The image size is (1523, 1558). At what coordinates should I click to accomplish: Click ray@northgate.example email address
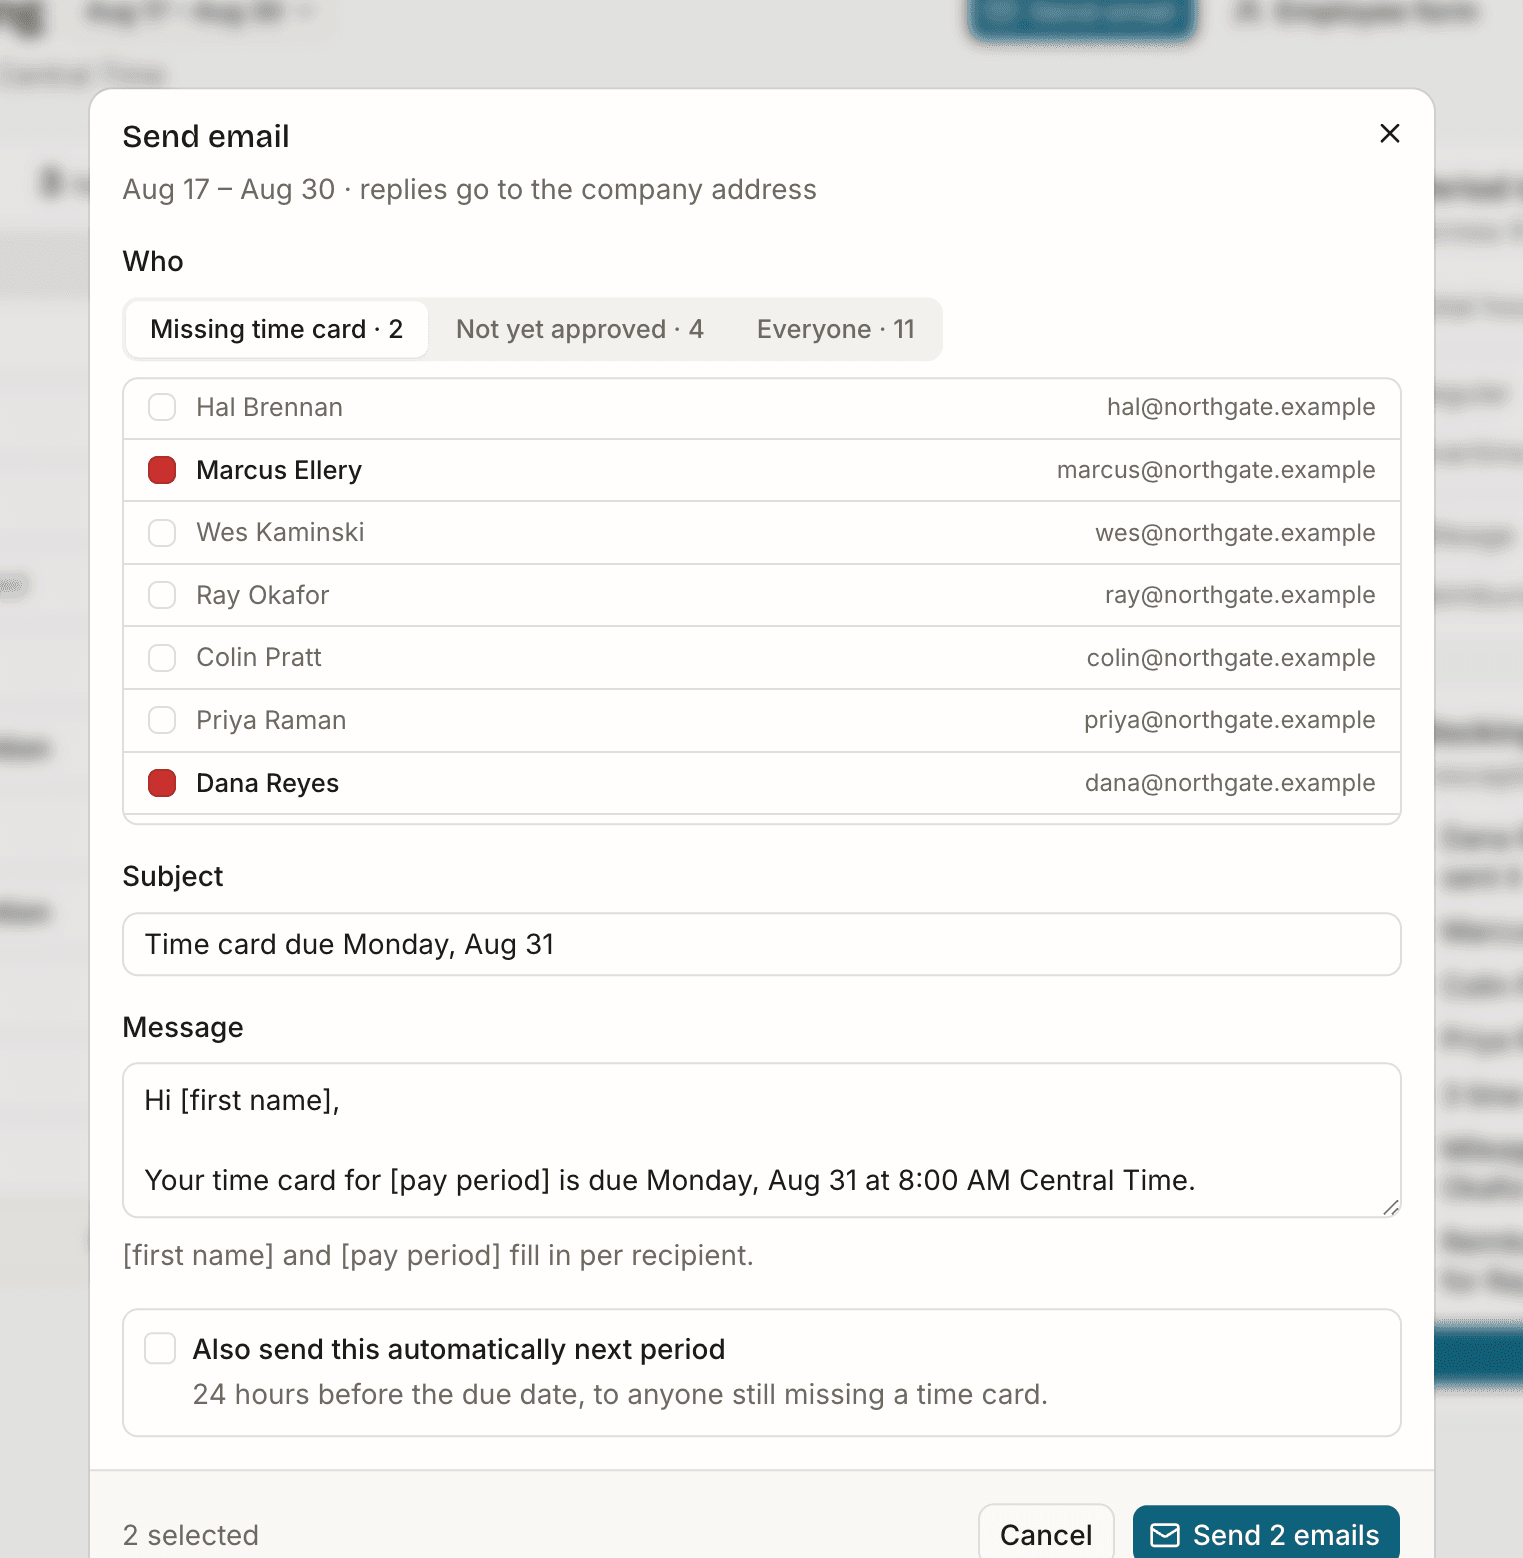tap(1240, 595)
